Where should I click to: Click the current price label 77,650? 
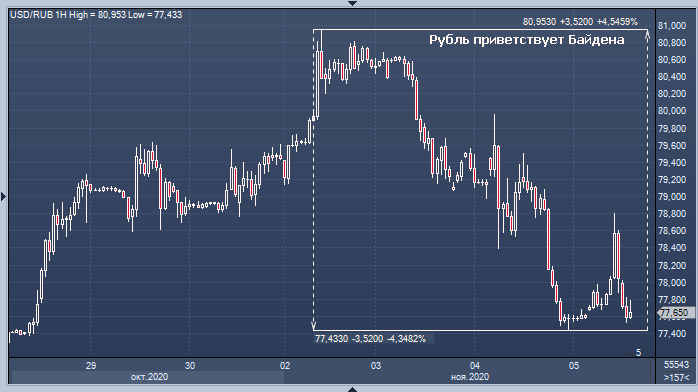675,313
